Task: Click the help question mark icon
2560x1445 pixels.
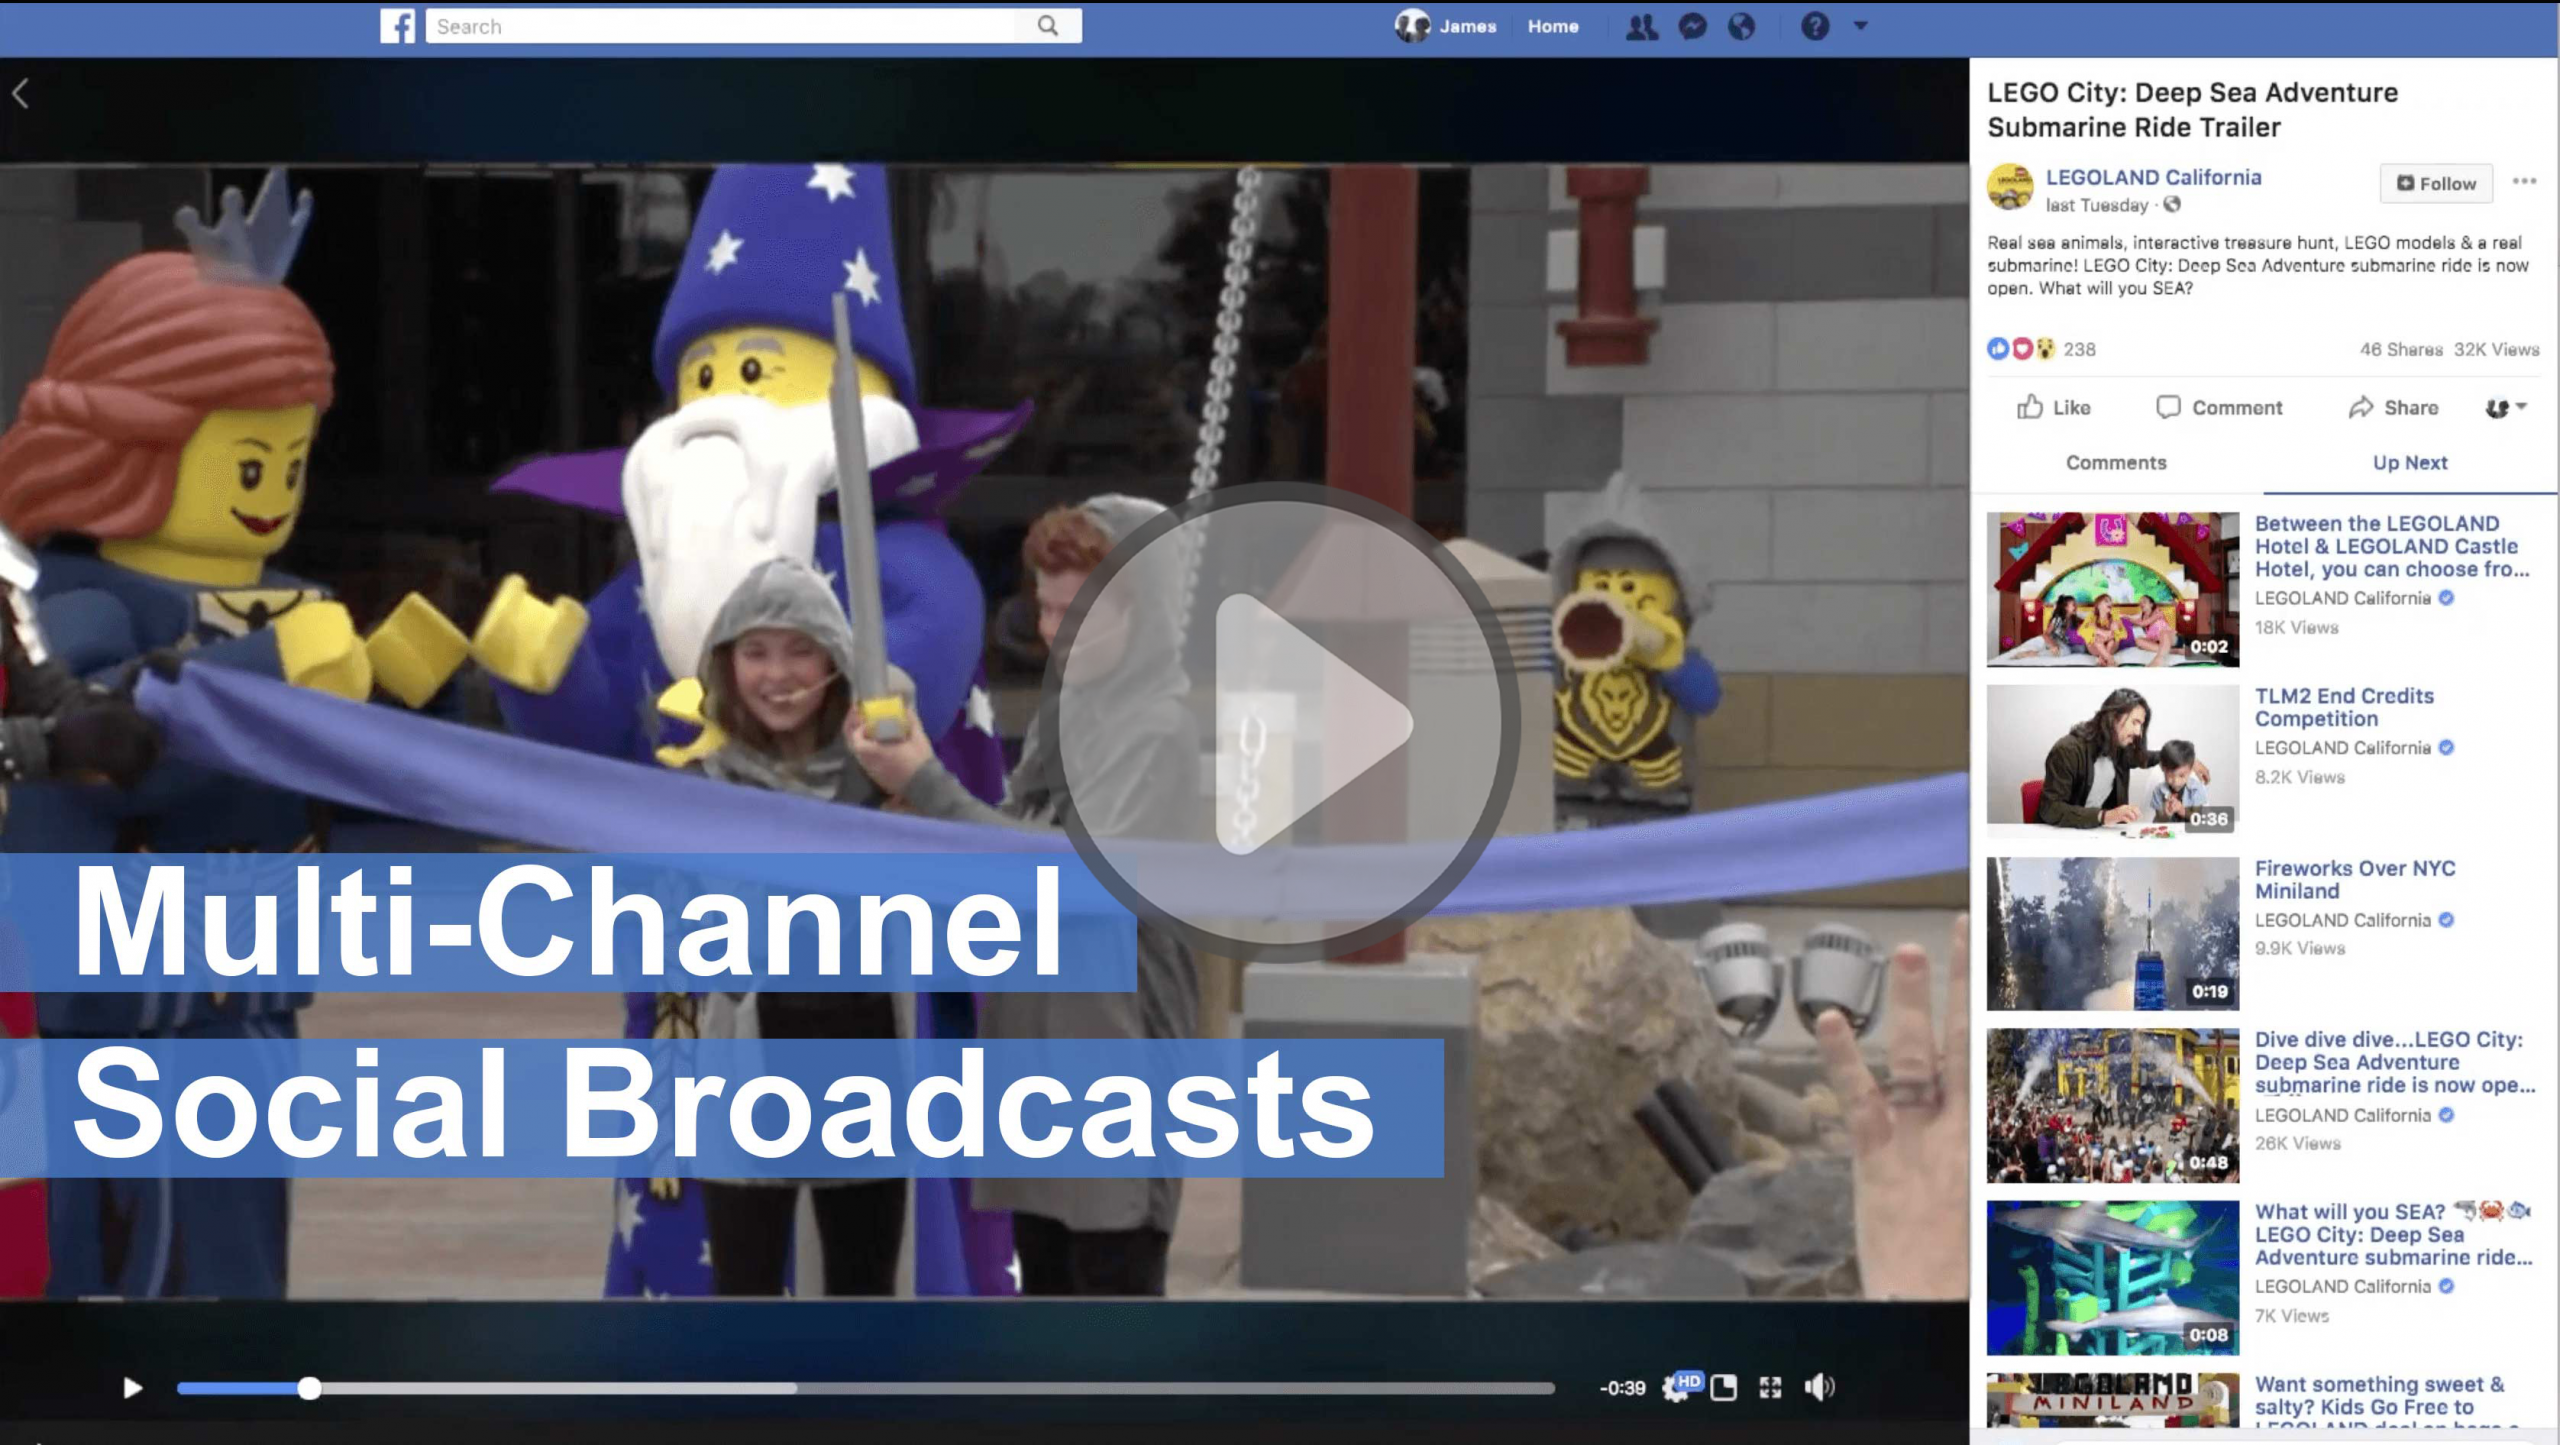Action: [x=1815, y=27]
